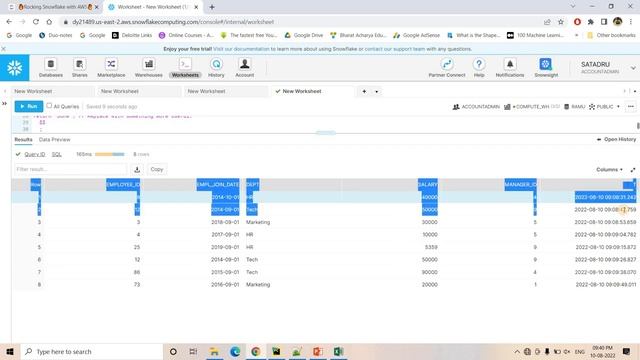The width and height of the screenshot is (640, 360).
Task: Add a new worksheet with plus button
Action: 364,91
